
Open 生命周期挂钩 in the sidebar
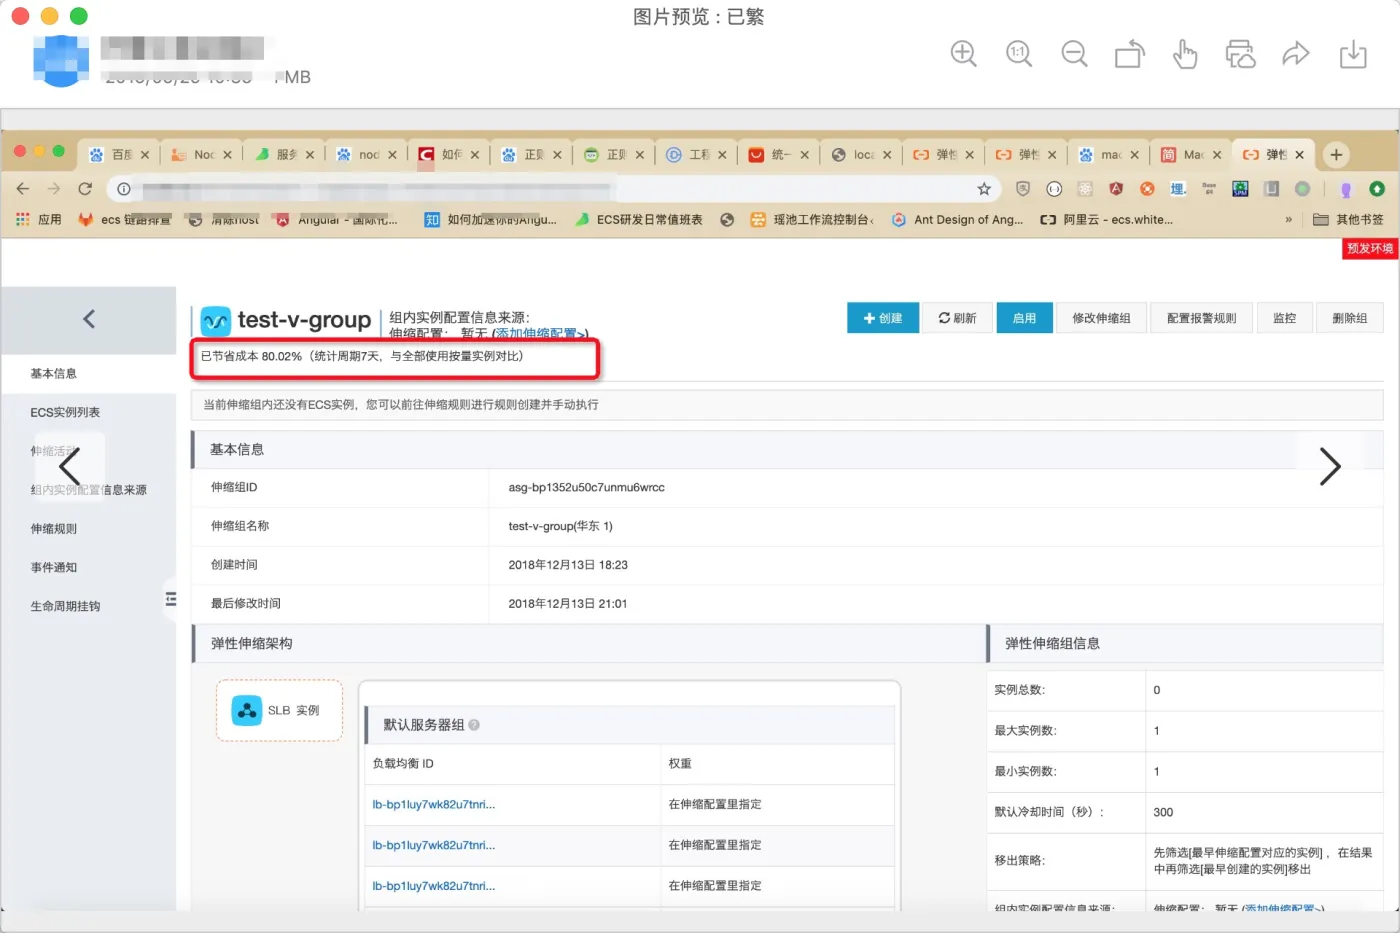[65, 606]
